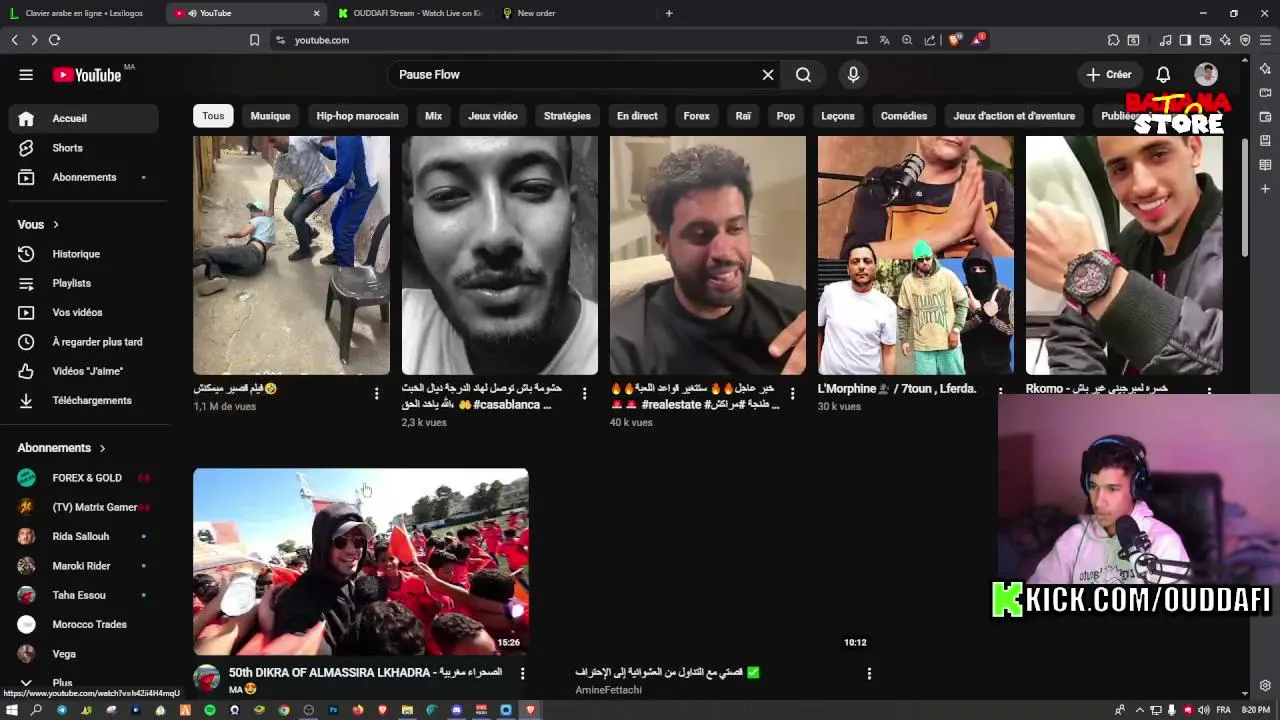Click the YouTube logo
The width and height of the screenshot is (1280, 720).
(x=87, y=75)
